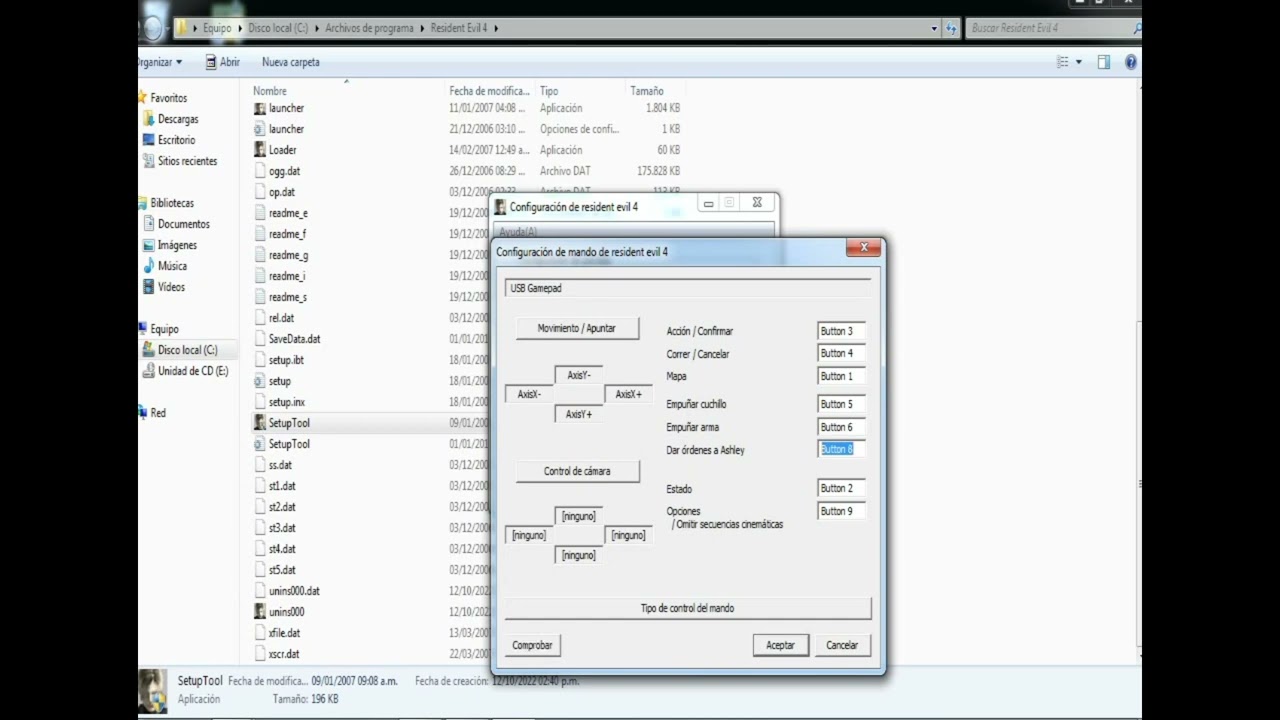Sort files by Tipo column
Screen dimensions: 1280x720
click(x=549, y=91)
